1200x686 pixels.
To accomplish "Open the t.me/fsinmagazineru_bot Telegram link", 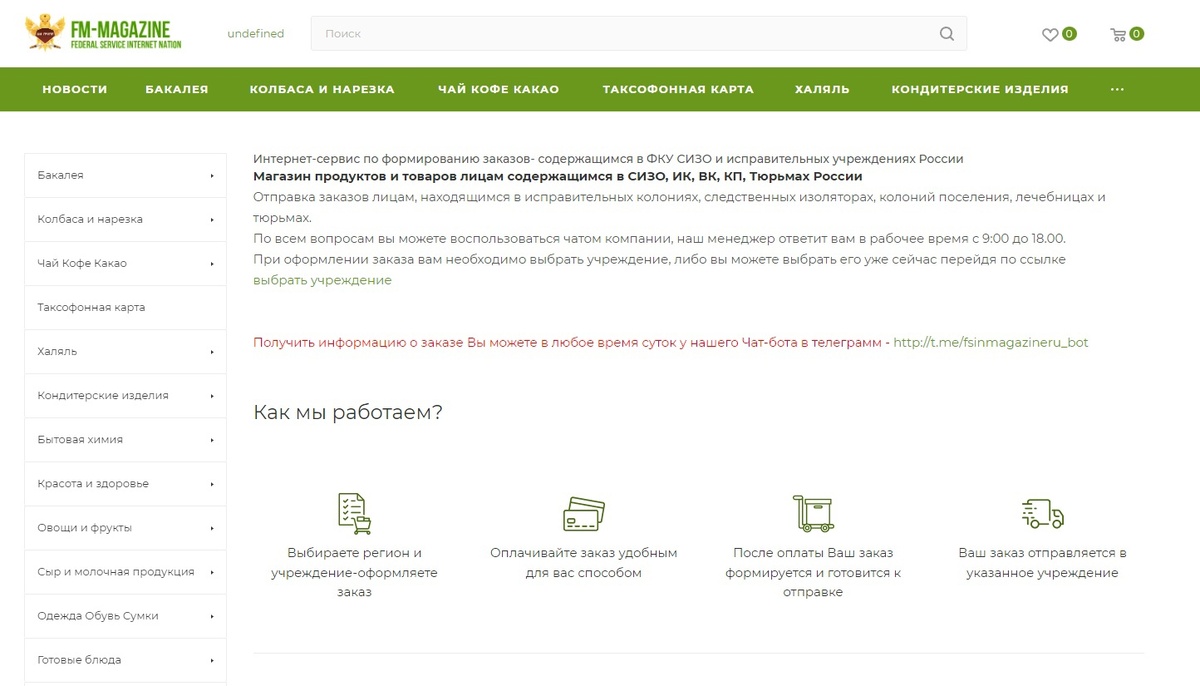I will click(x=990, y=343).
